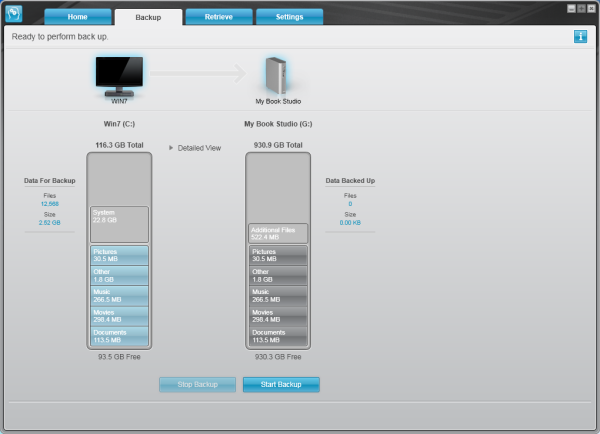This screenshot has width=600, height=434.
Task: Select Additional Files 522.4 MB block
Action: pyautogui.click(x=278, y=233)
